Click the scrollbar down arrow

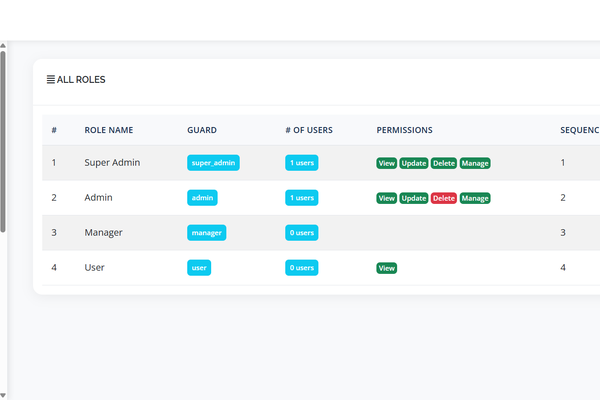click(3, 394)
